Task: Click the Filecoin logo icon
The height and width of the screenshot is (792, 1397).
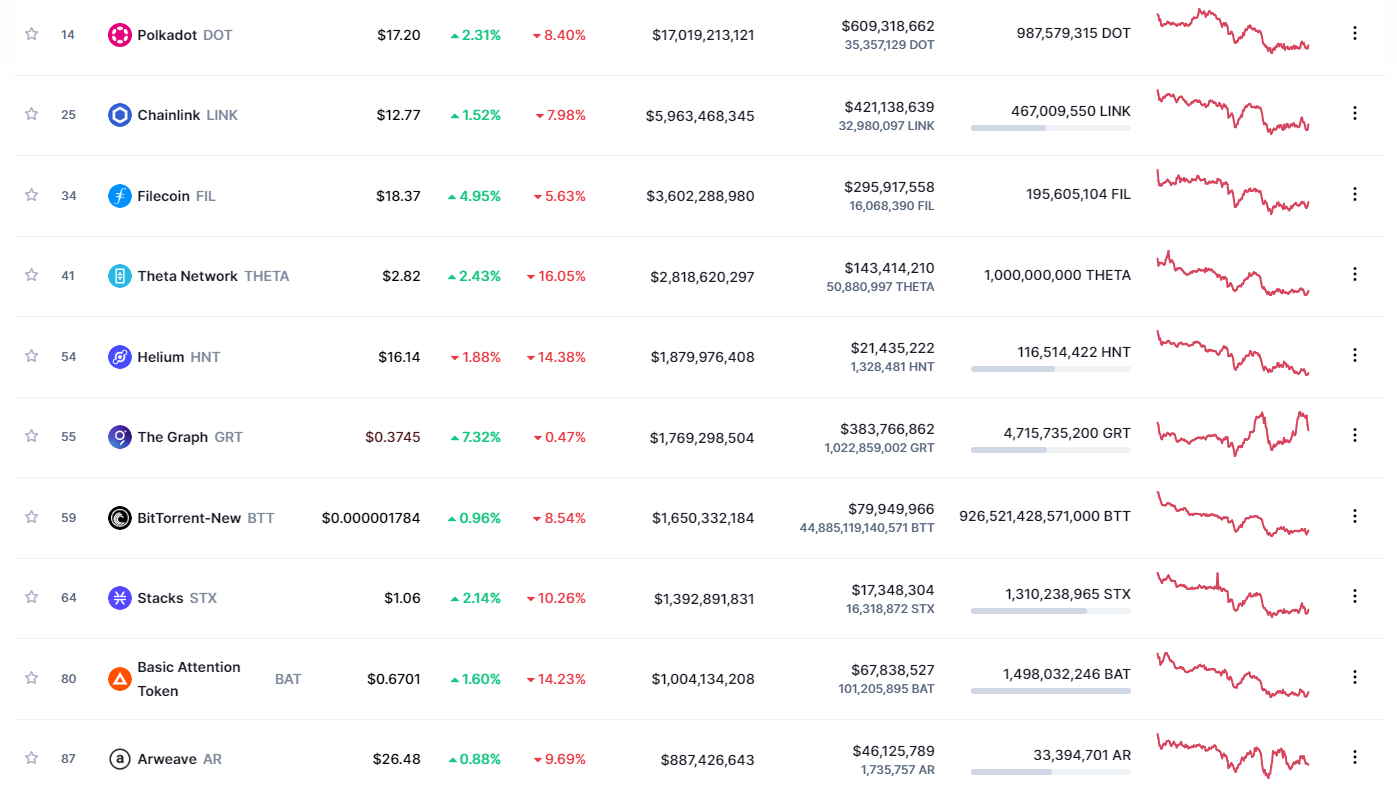Action: pos(120,196)
